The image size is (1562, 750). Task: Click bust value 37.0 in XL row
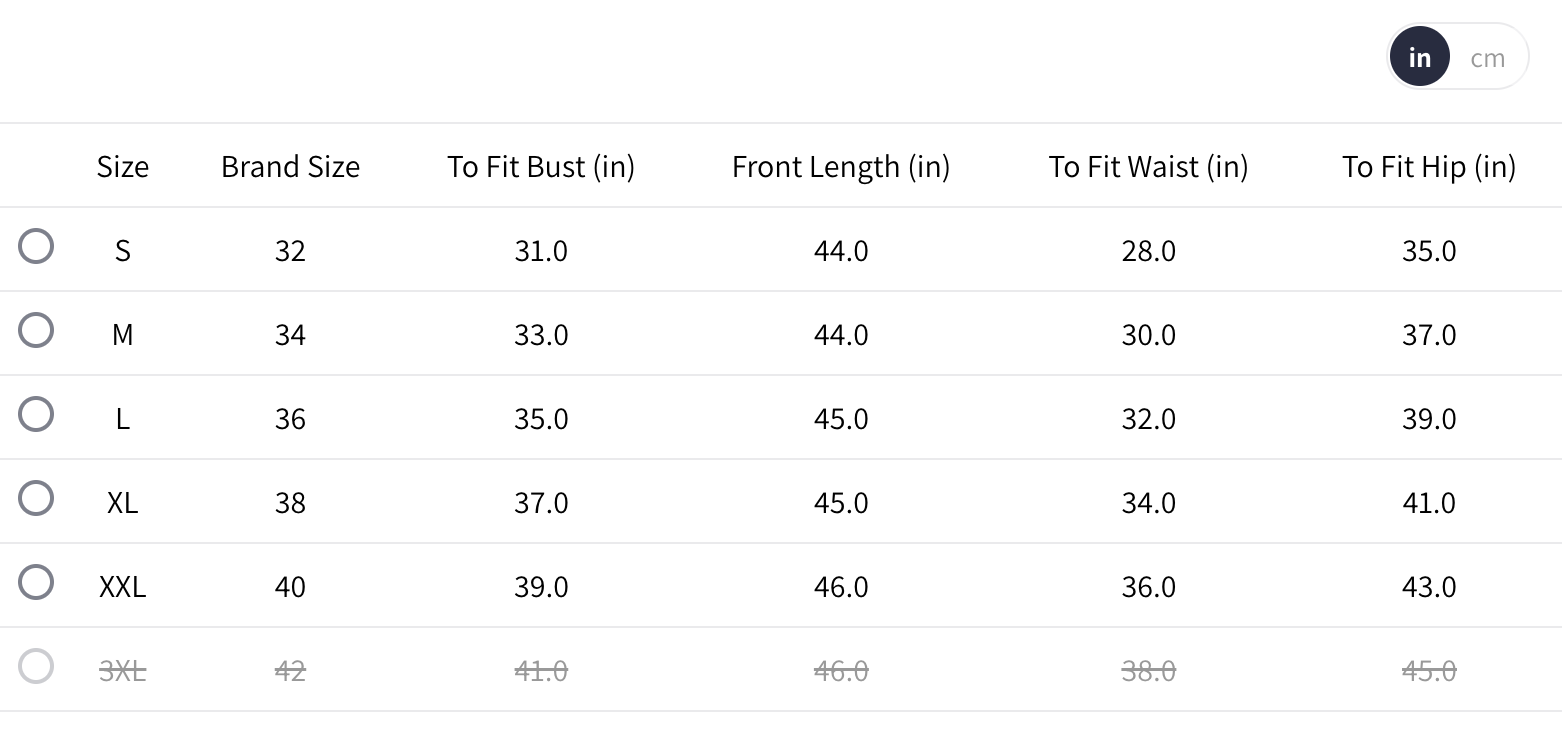[541, 502]
